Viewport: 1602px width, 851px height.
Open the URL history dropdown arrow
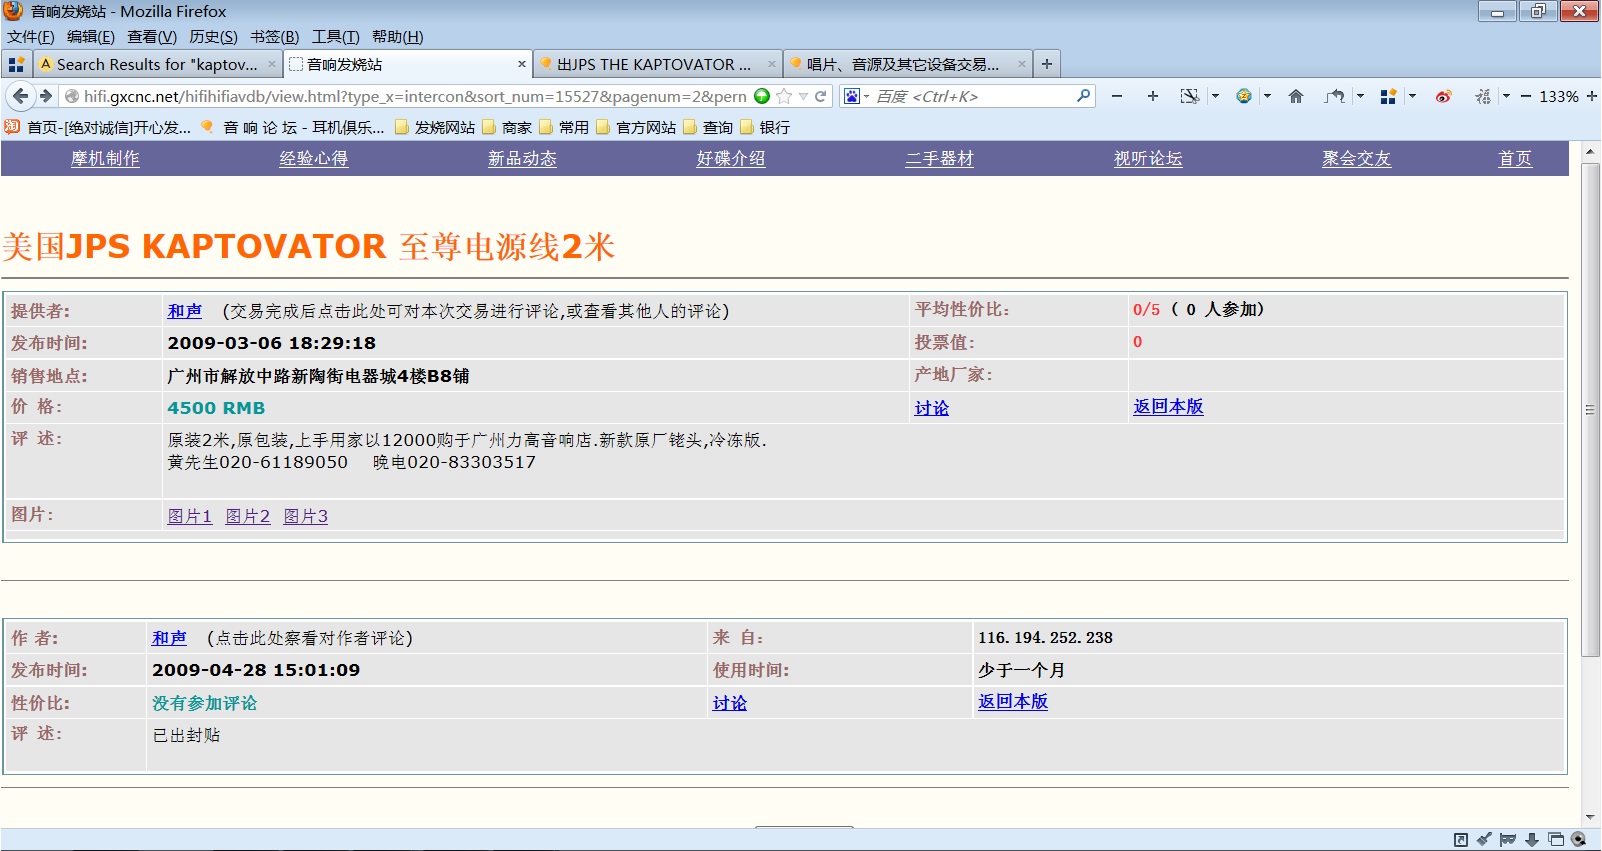click(803, 96)
